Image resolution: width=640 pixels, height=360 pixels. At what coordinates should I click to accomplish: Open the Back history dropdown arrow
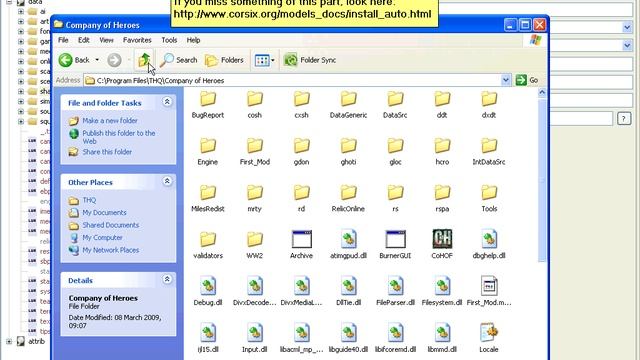97,60
